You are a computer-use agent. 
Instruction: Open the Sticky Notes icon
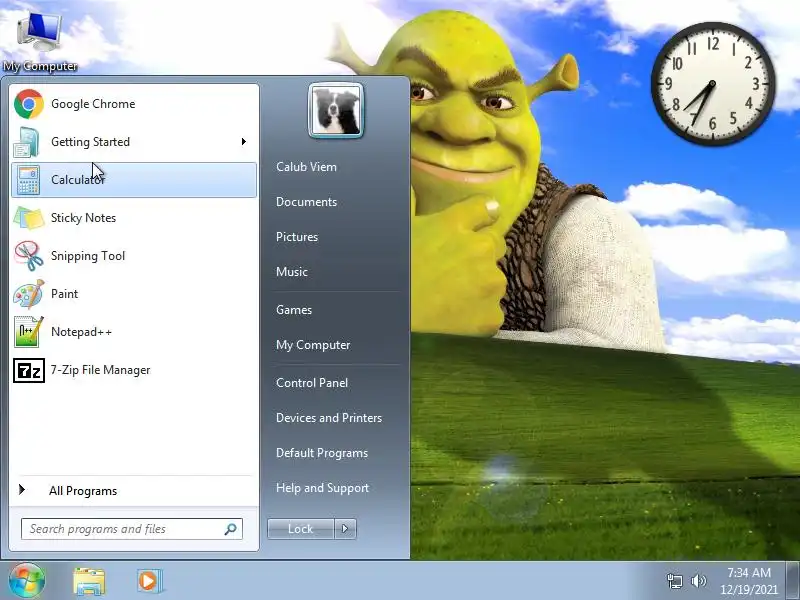(28, 218)
